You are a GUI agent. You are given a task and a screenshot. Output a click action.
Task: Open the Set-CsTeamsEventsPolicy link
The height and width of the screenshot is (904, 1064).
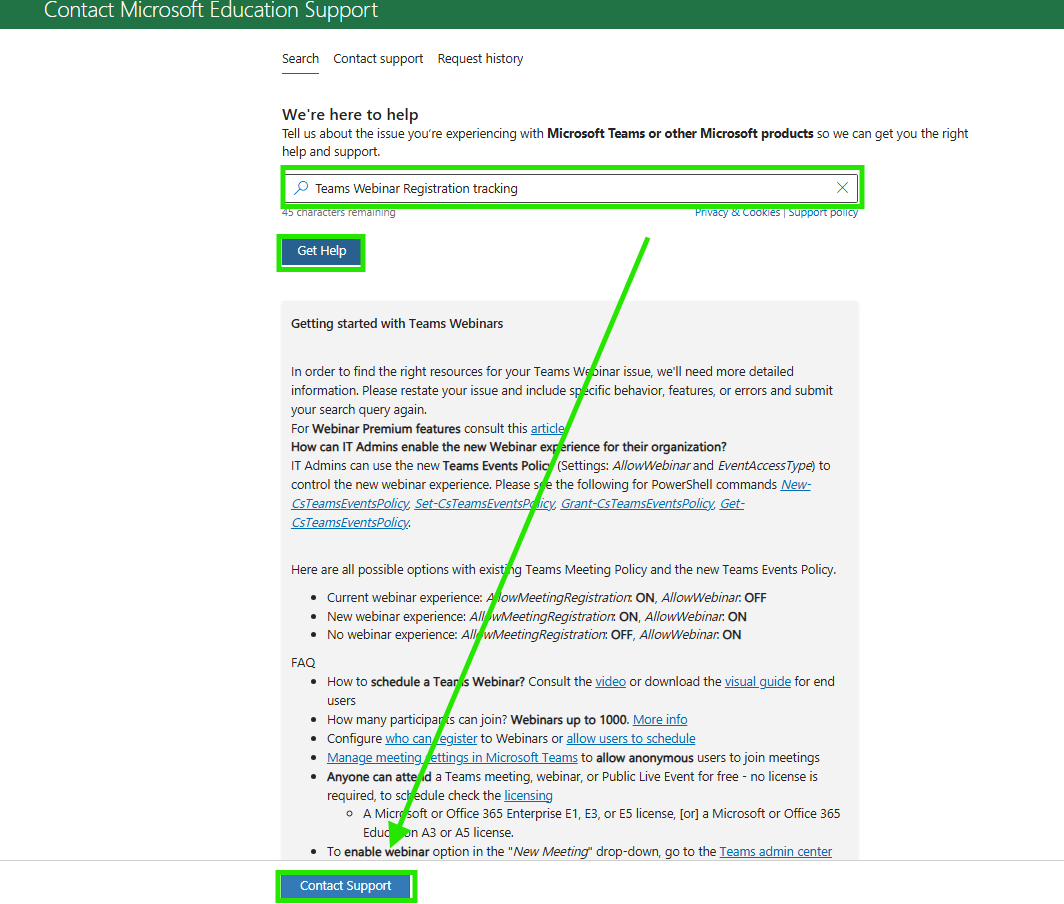coord(485,504)
